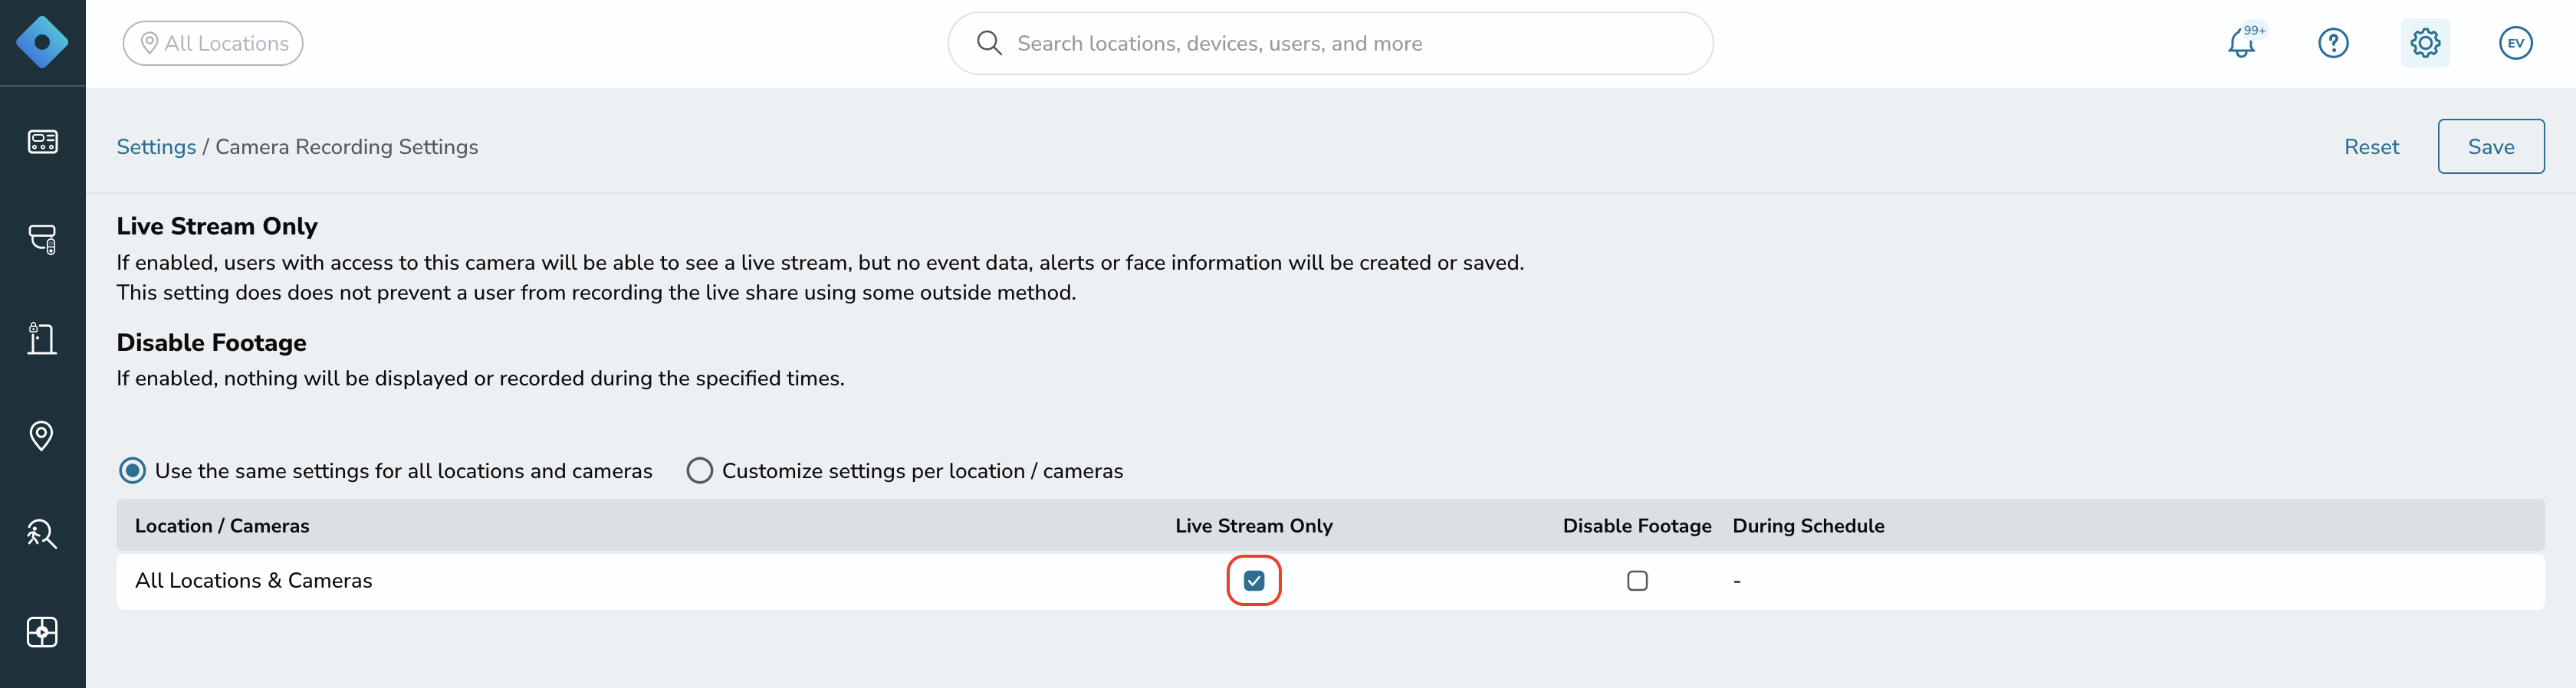Go back via the Settings breadcrumb link
2576x688 pixels.
coord(156,147)
